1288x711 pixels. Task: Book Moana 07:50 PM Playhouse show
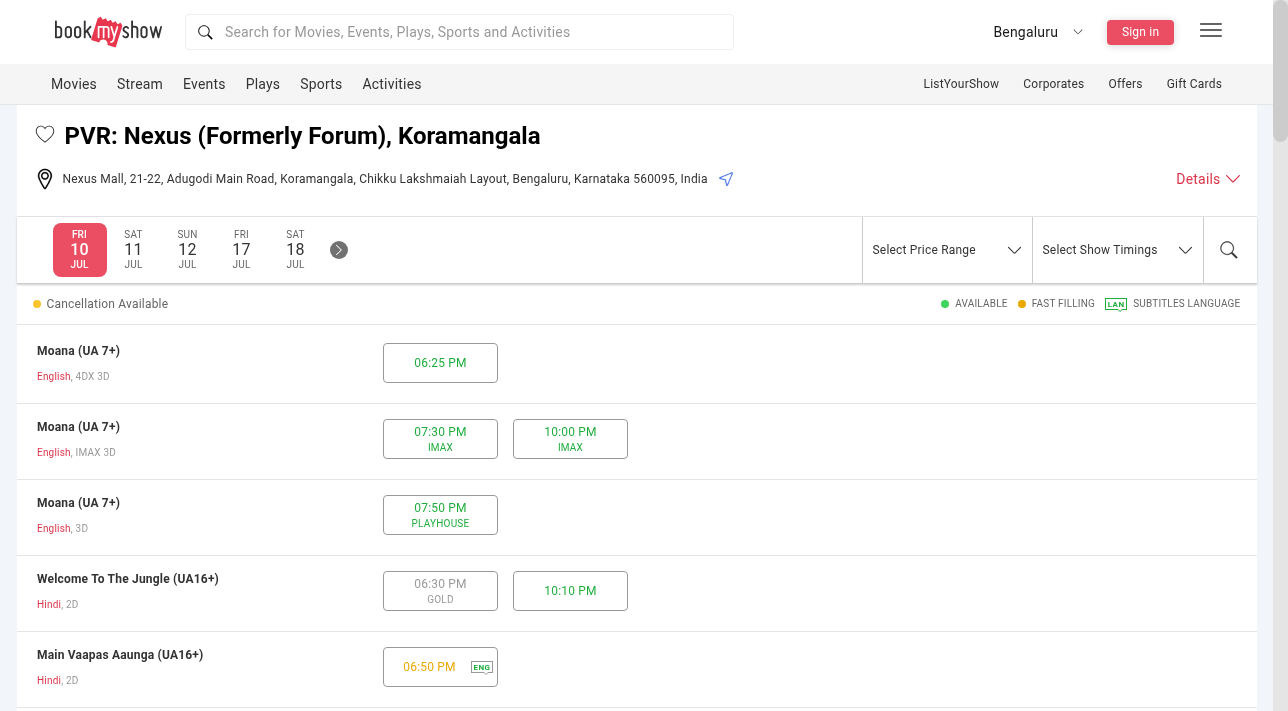pos(440,515)
